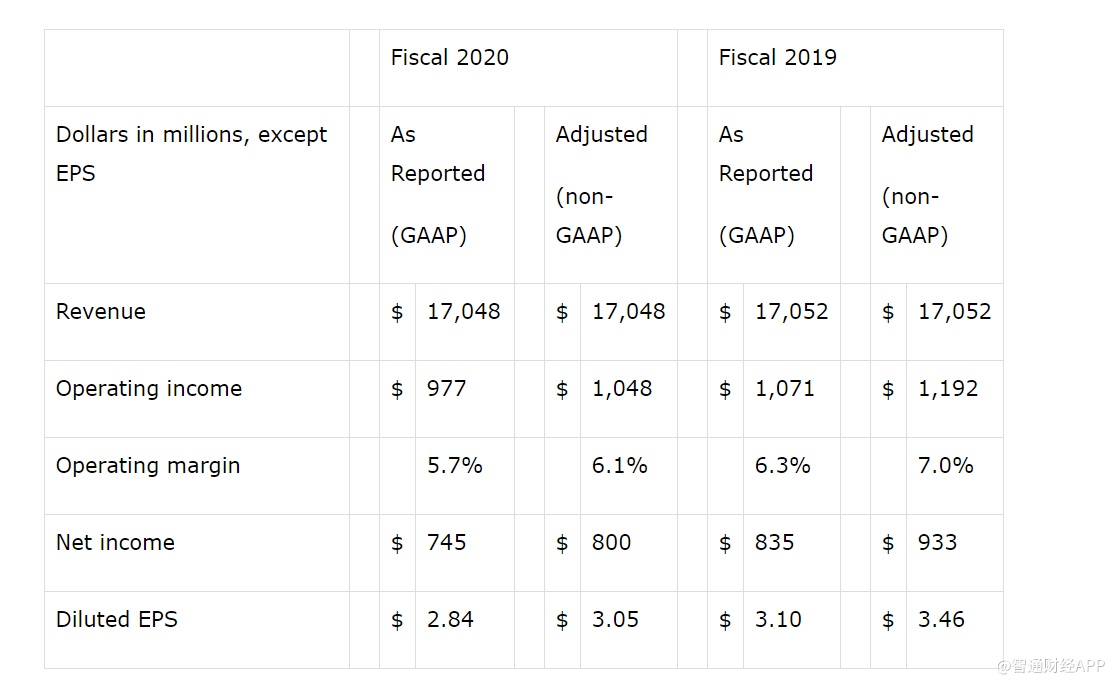The width and height of the screenshot is (1115, 685).
Task: Click the 3.46 diluted EPS value
Action: pyautogui.click(x=942, y=620)
